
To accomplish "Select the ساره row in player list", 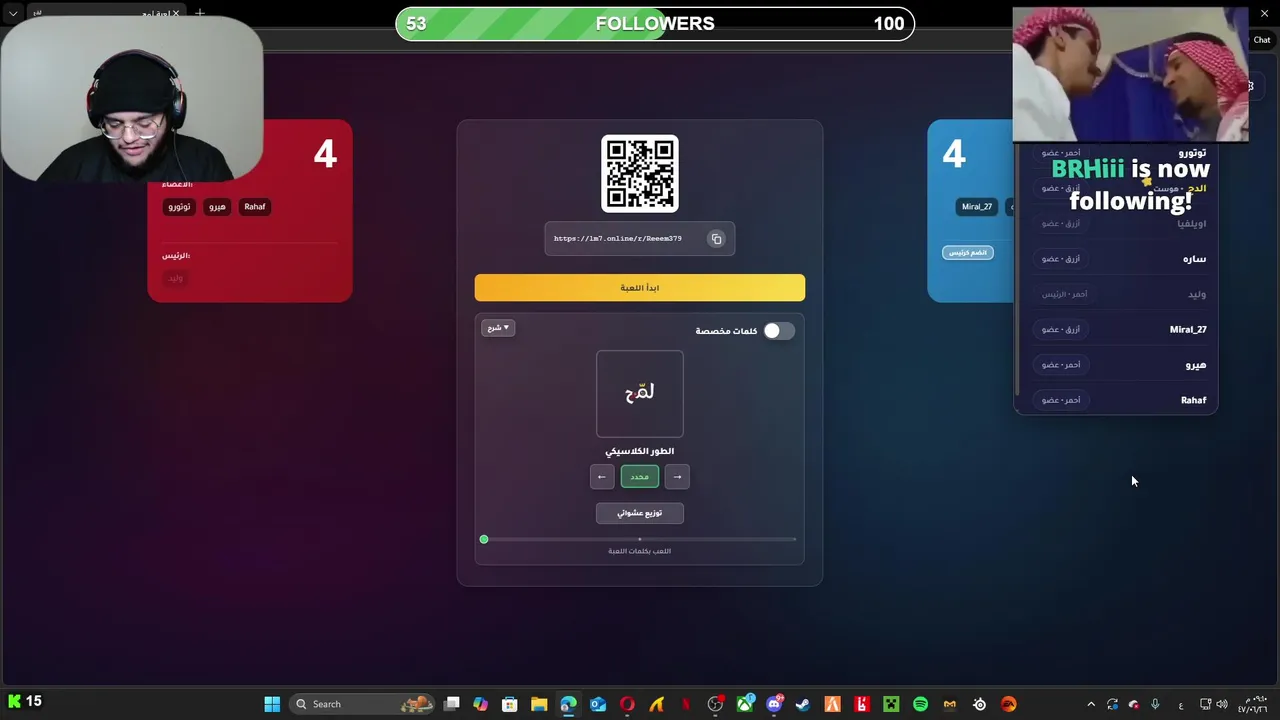I will pos(1118,259).
